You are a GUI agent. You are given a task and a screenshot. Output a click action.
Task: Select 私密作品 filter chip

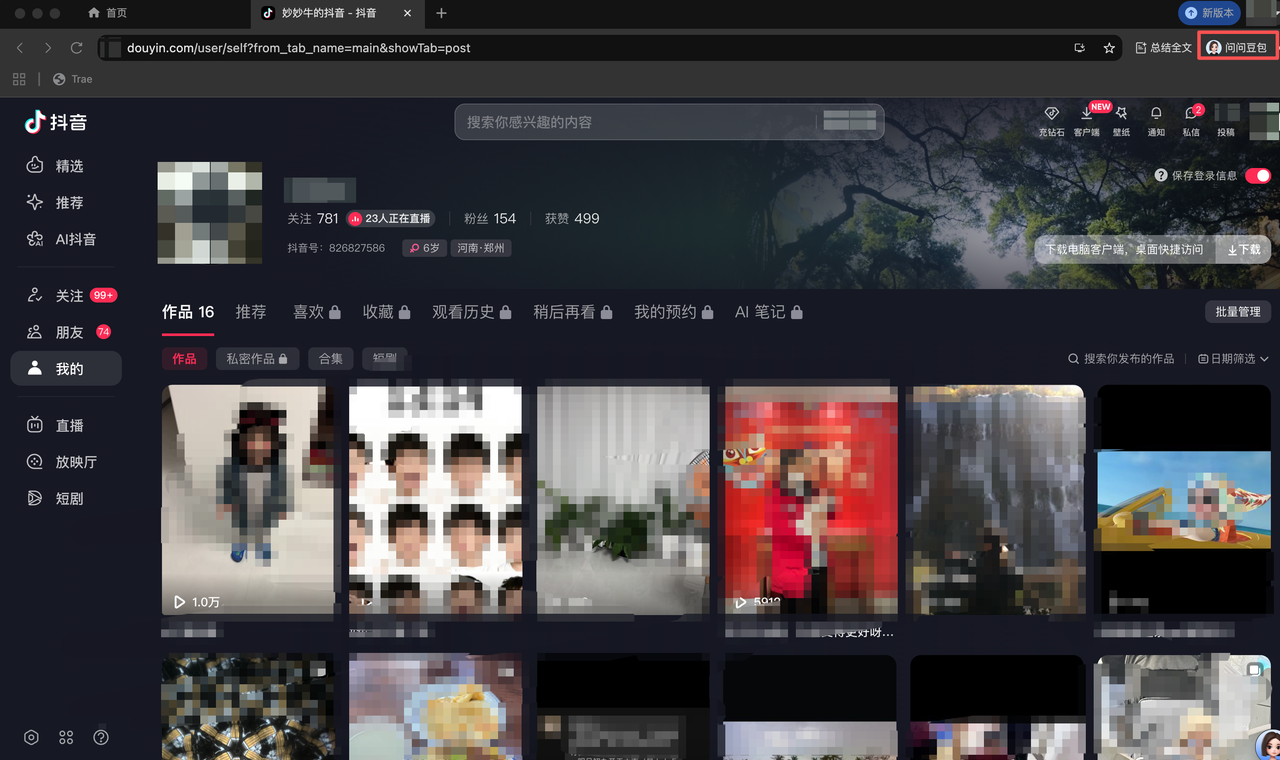tap(256, 358)
